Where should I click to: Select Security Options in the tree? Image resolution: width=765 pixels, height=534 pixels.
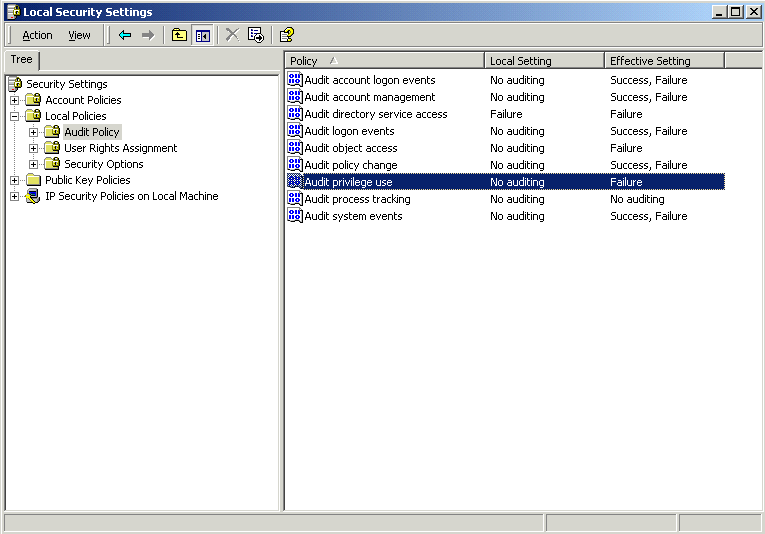pyautogui.click(x=103, y=164)
